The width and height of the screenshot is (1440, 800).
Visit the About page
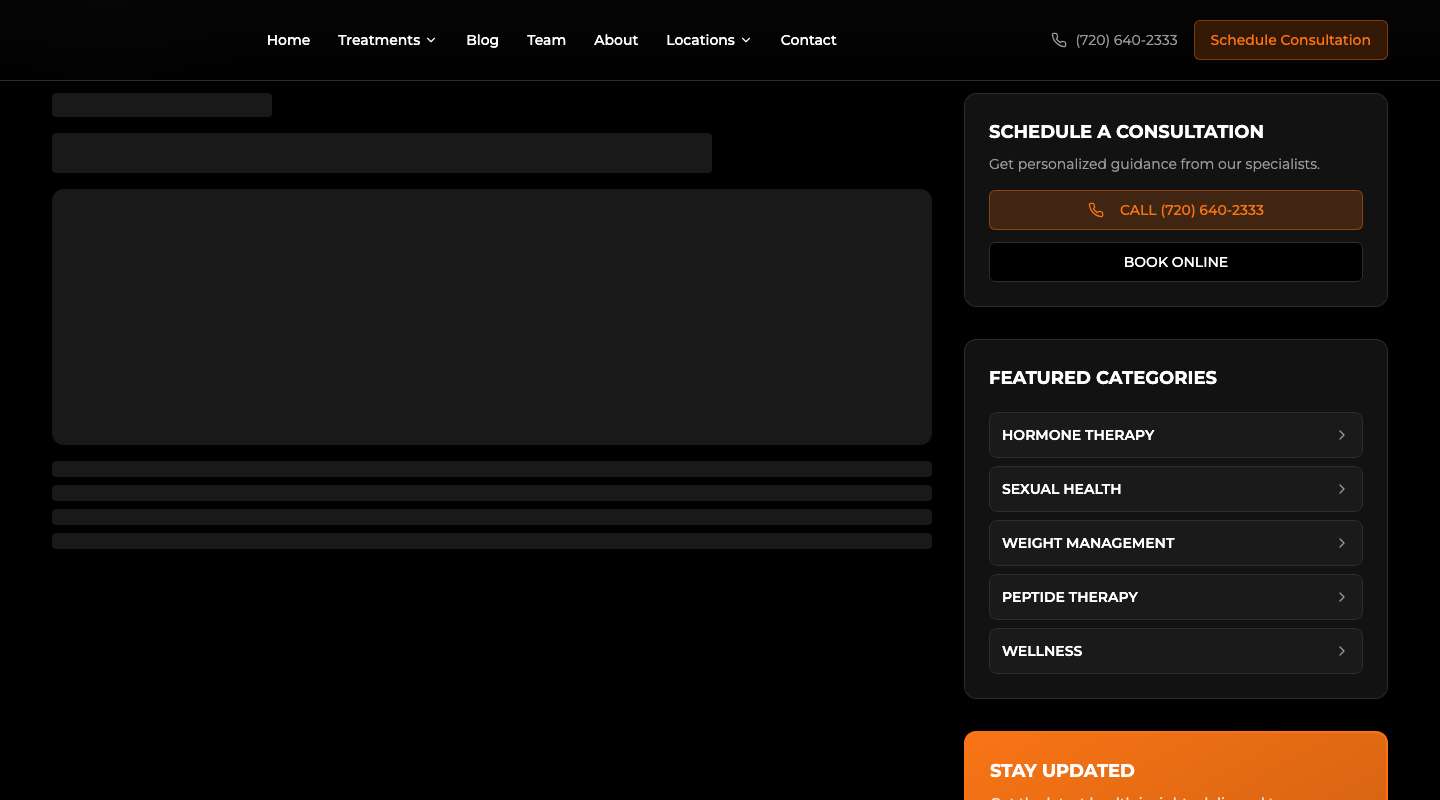coord(616,40)
